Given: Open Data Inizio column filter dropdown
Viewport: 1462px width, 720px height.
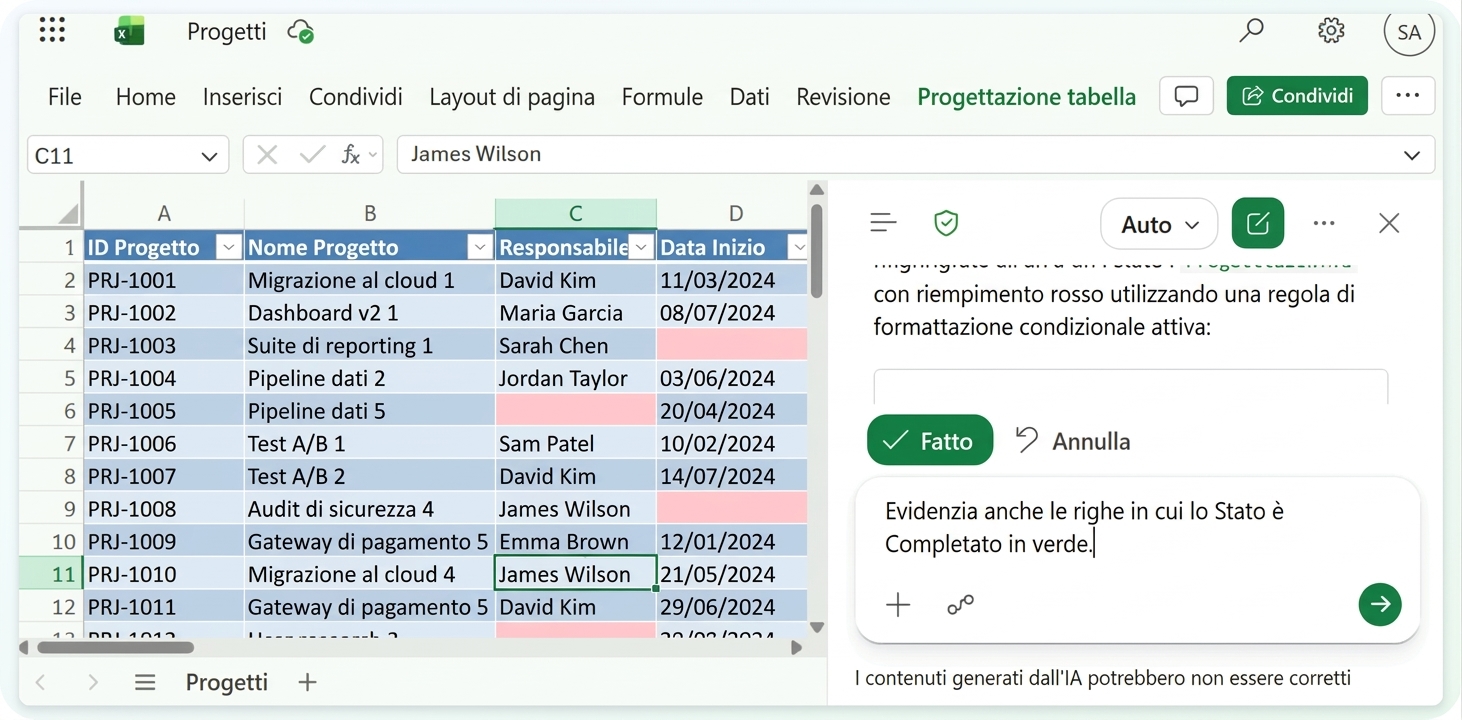Looking at the screenshot, I should [x=797, y=247].
